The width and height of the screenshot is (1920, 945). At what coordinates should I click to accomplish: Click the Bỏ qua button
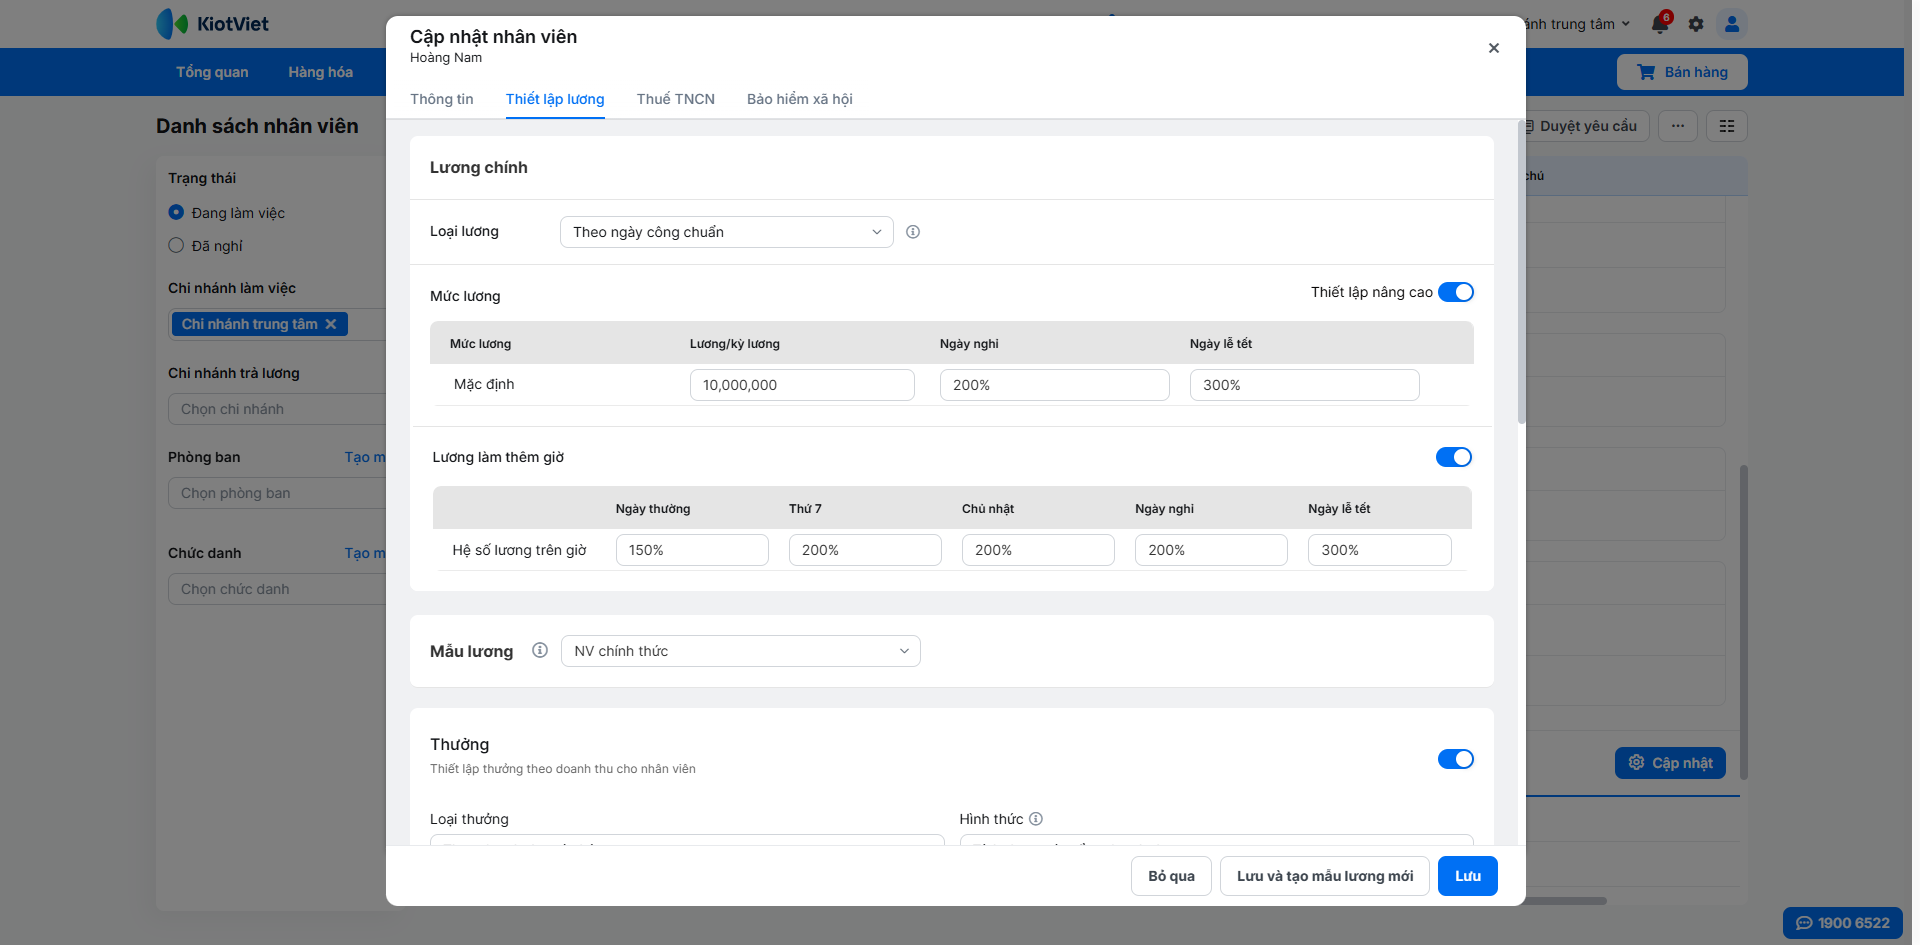[x=1172, y=876]
